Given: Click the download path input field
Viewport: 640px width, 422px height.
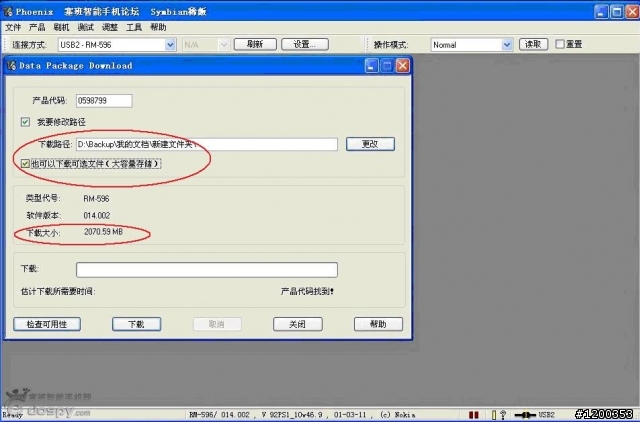Looking at the screenshot, I should 207,144.
